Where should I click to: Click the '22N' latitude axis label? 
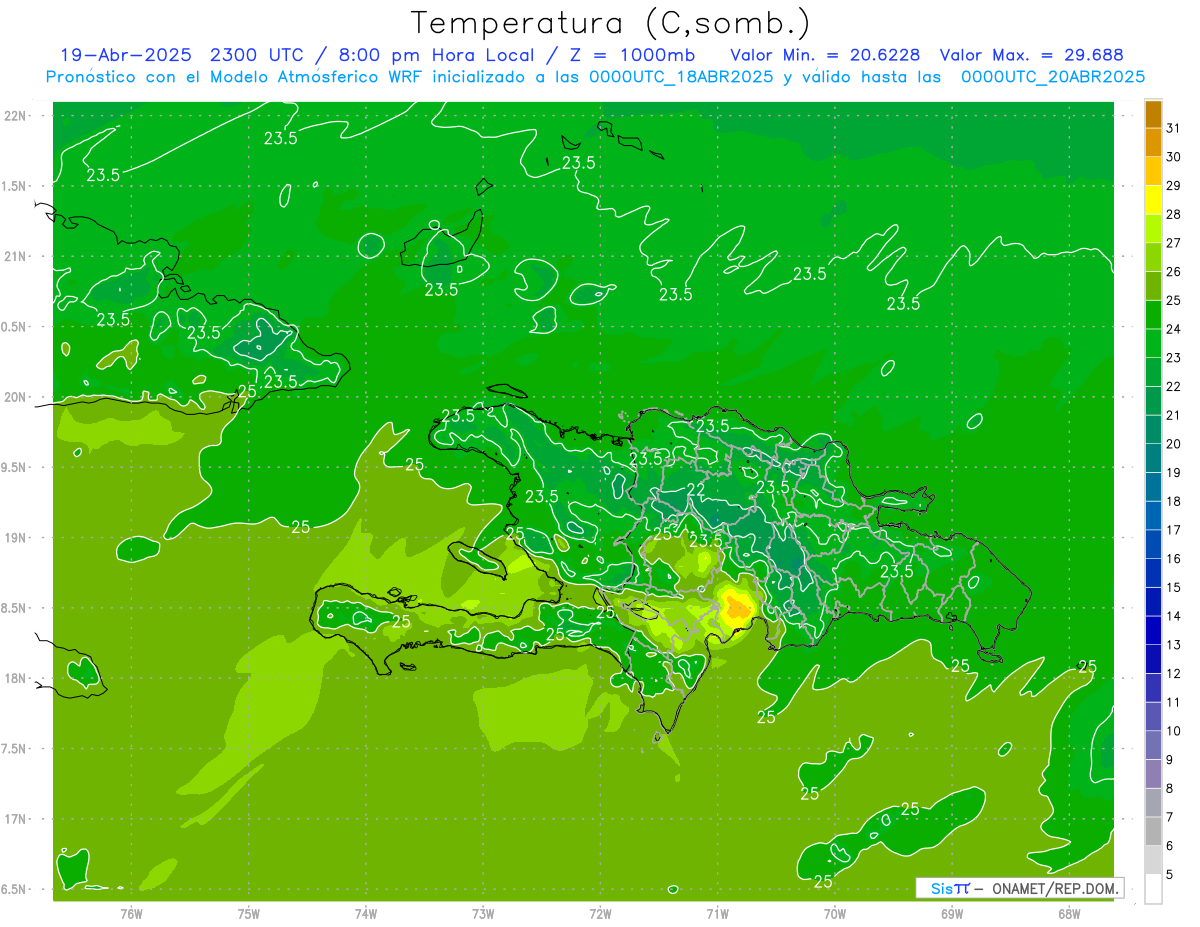click(x=15, y=116)
